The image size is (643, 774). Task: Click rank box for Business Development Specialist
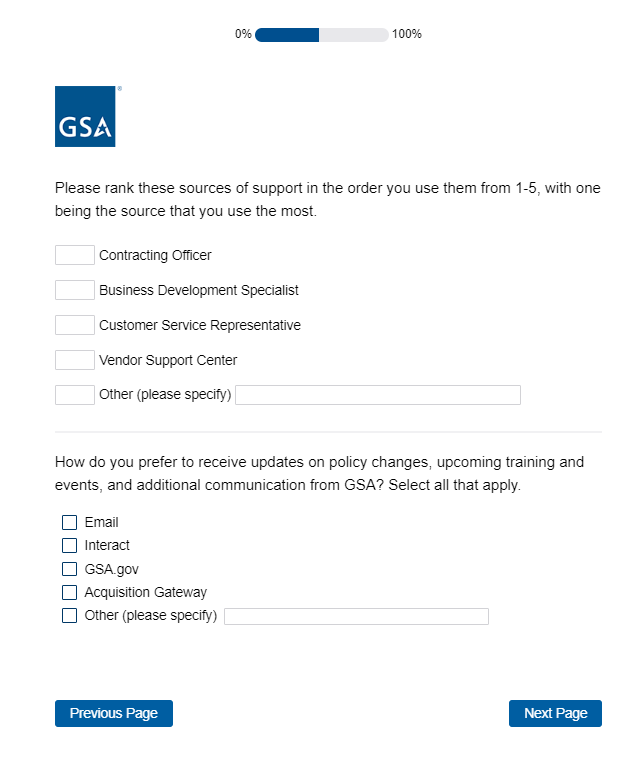click(x=75, y=290)
